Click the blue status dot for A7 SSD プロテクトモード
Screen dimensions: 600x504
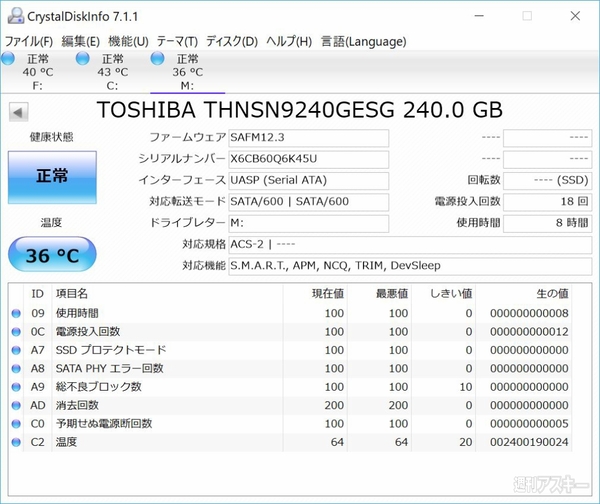pyautogui.click(x=16, y=350)
